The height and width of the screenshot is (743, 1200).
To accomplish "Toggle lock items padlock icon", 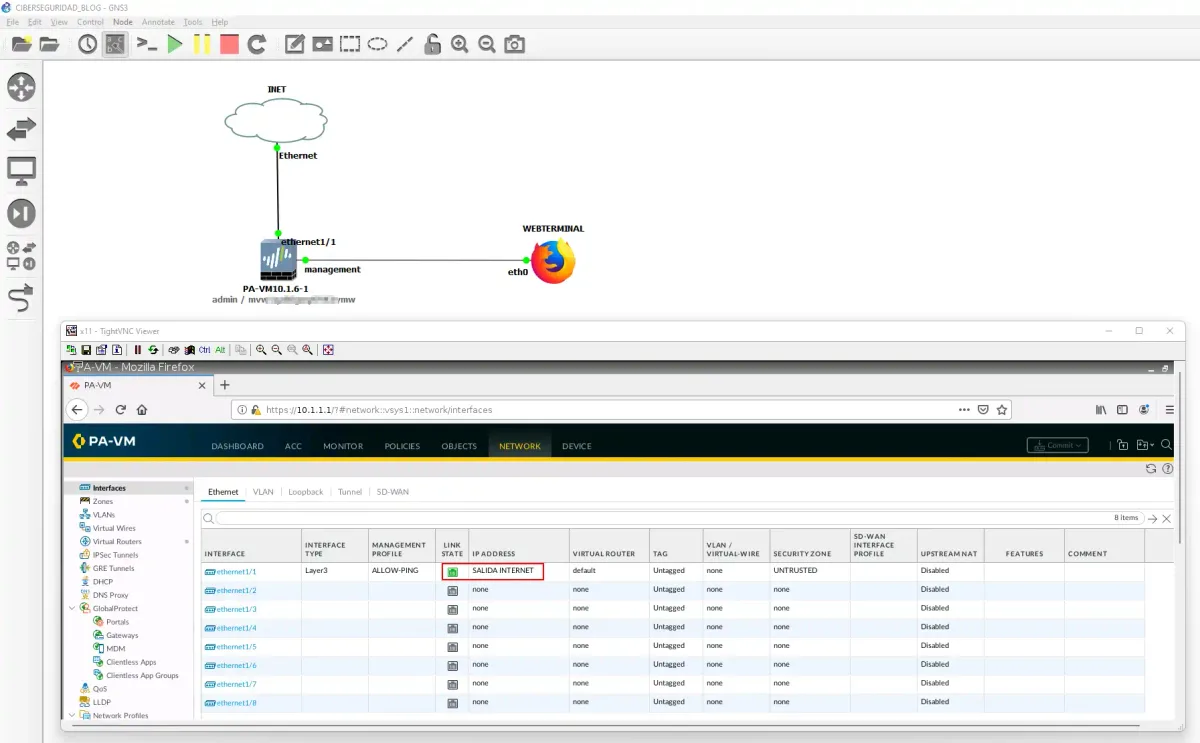I will coord(432,44).
